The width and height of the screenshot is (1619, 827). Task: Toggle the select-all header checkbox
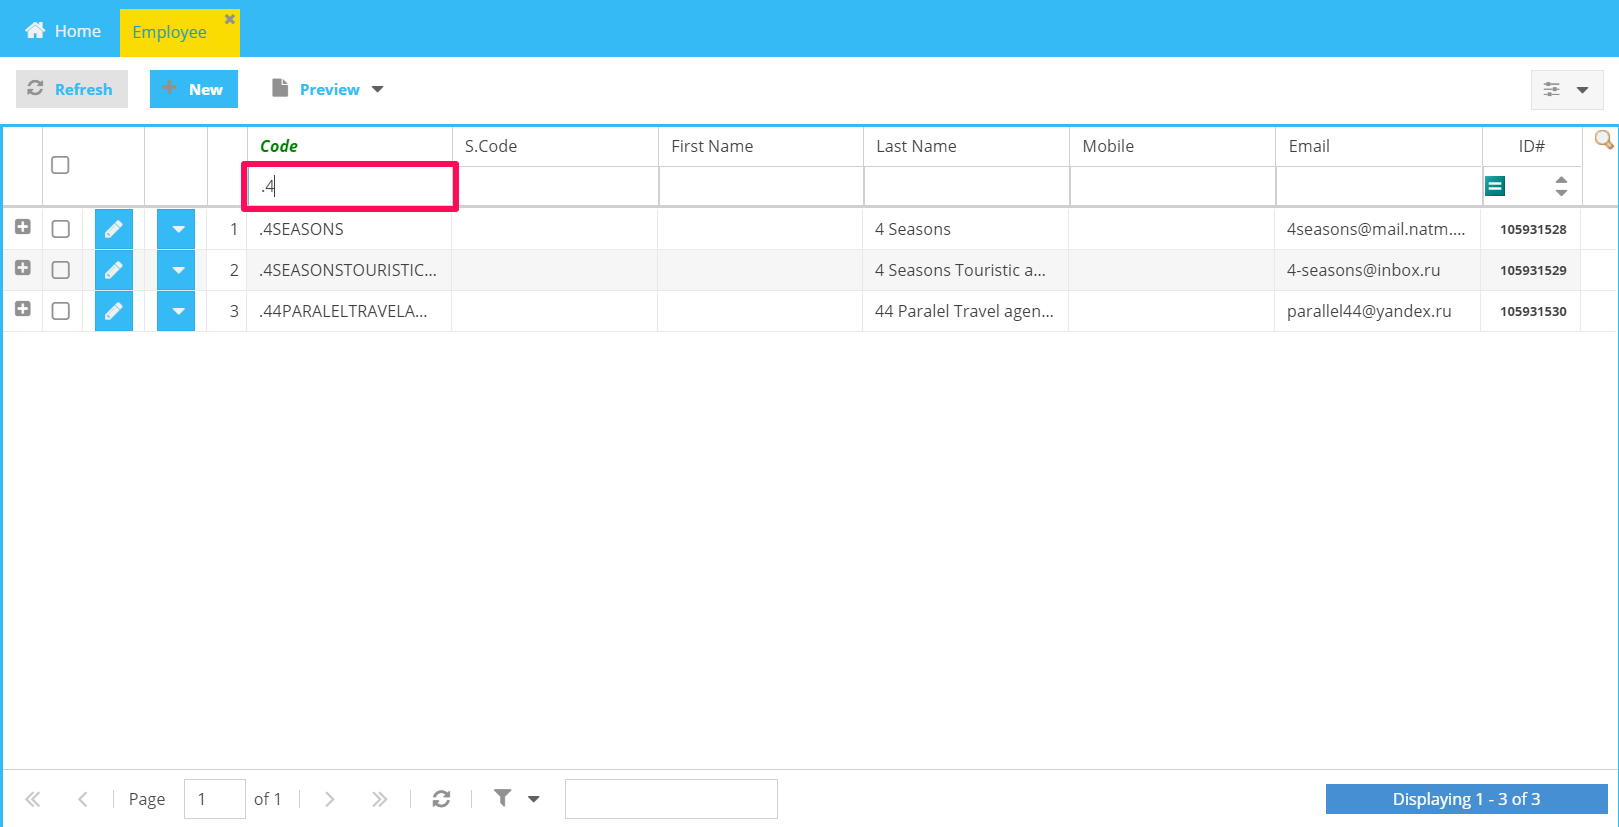click(x=60, y=165)
